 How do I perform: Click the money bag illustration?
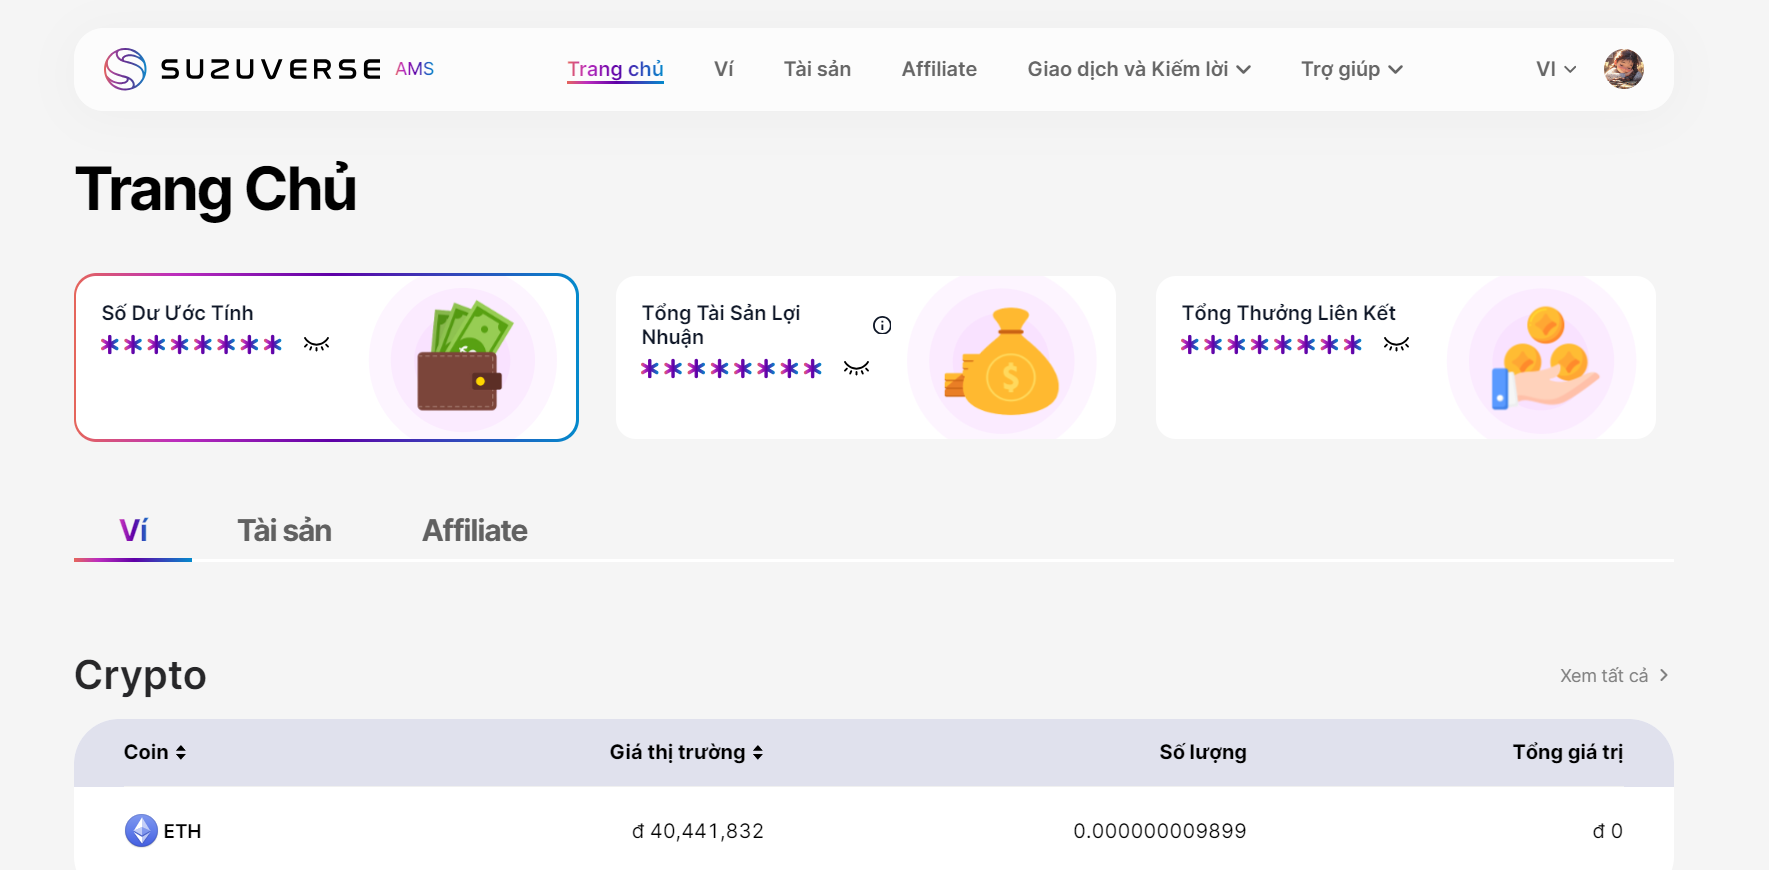pos(1003,362)
